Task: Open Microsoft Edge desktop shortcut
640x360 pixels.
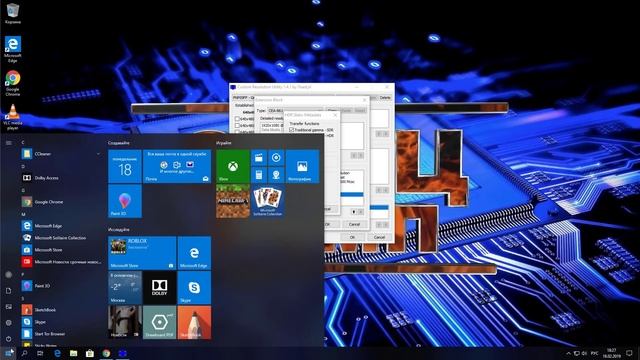Action: tap(13, 49)
